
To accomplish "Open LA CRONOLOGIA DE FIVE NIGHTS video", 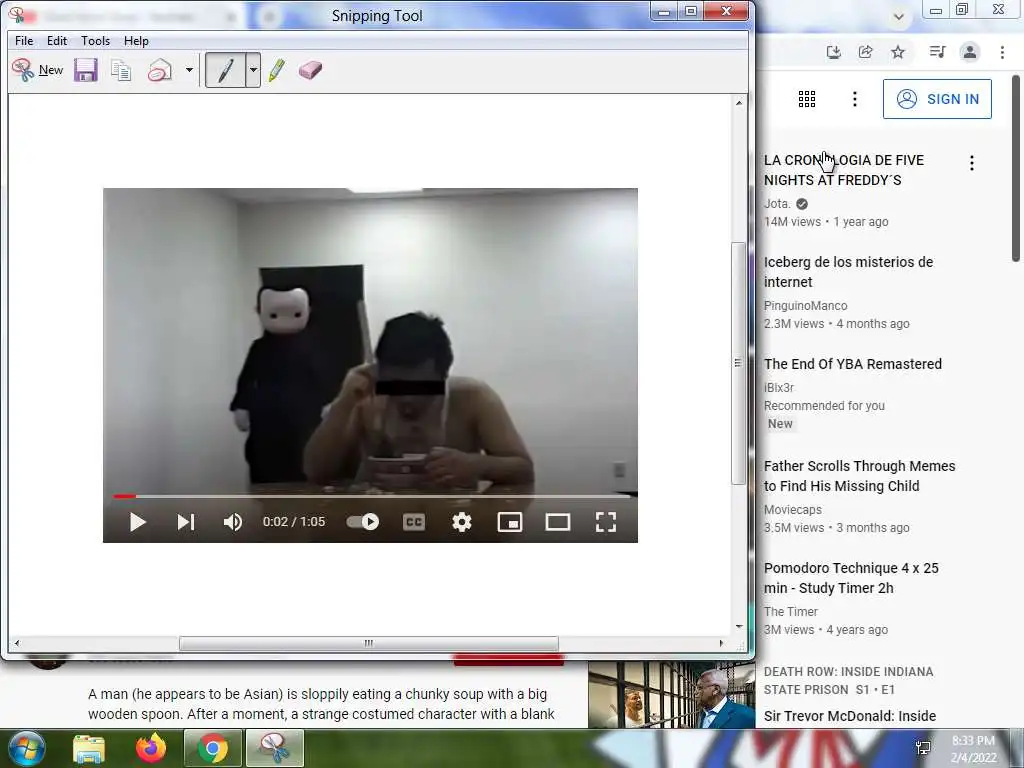I will point(844,170).
